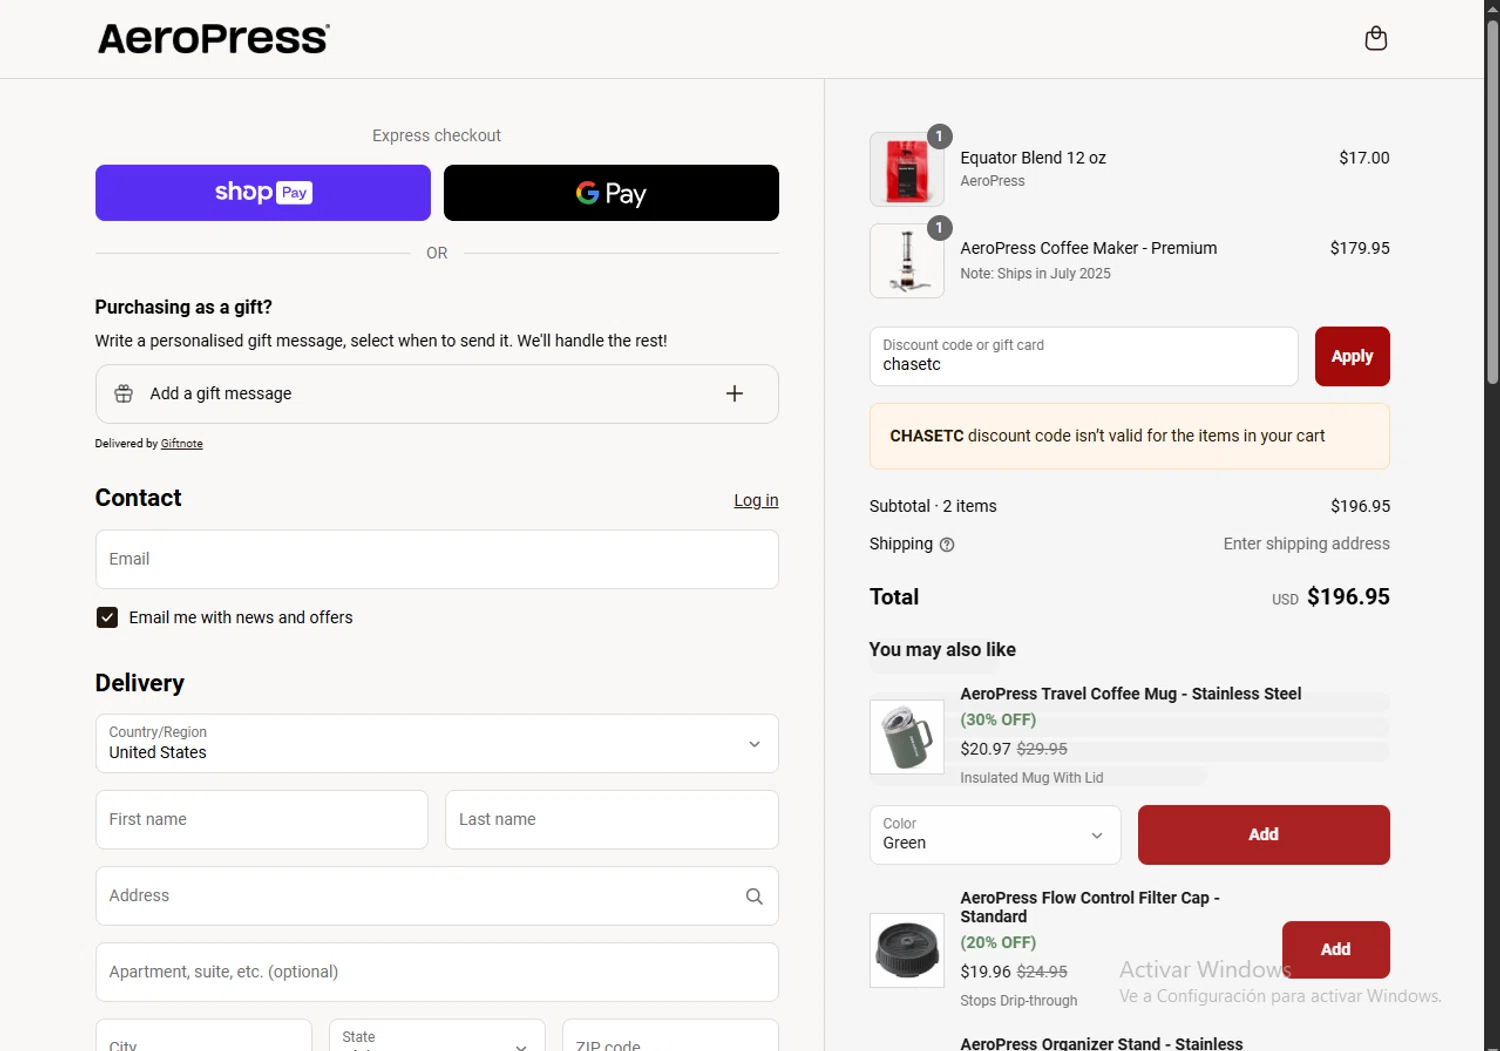Open the Color Green dropdown for travel mug

995,834
